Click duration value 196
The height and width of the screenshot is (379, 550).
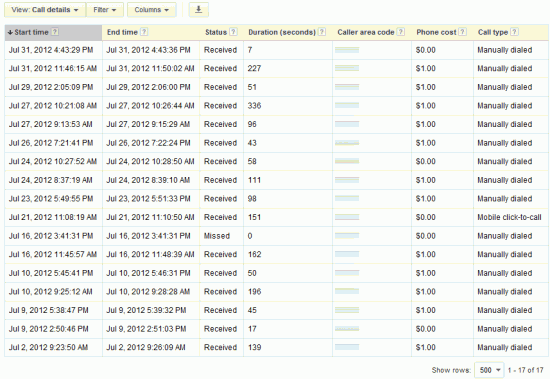pyautogui.click(x=254, y=292)
